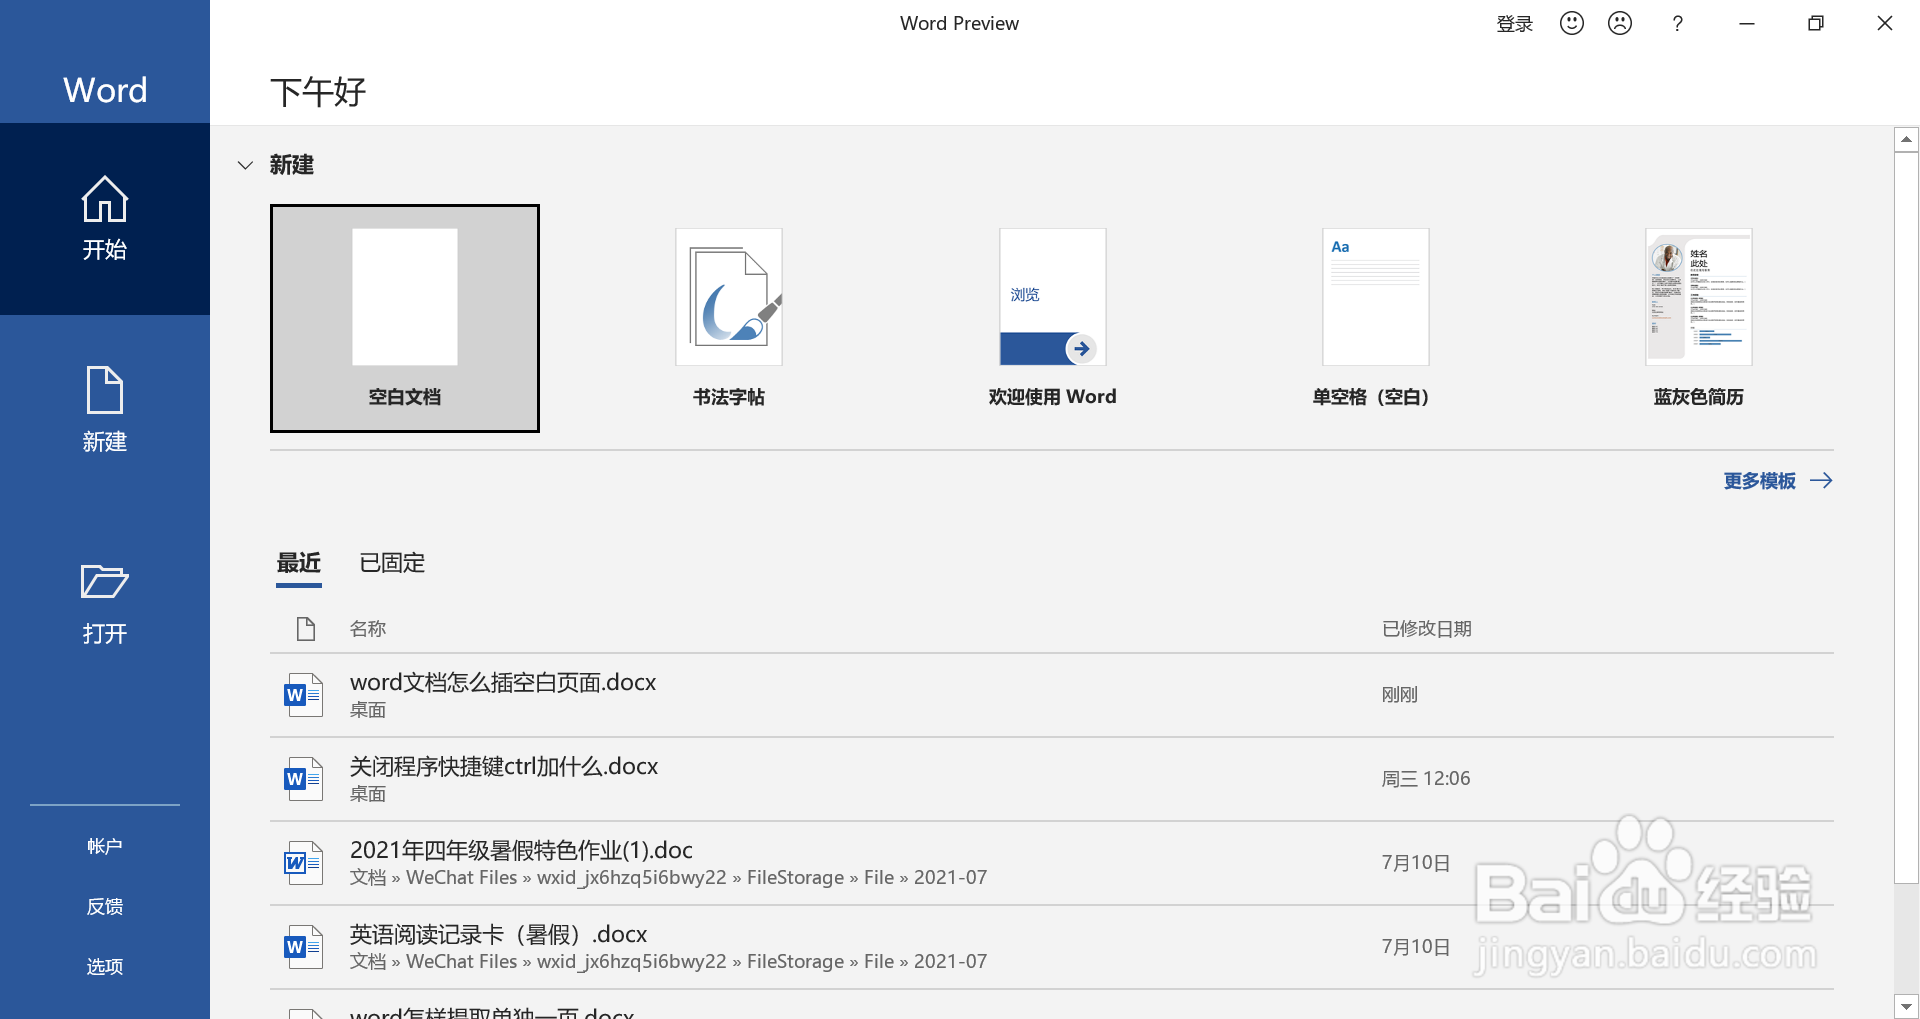
Task: Open 关闭程序快捷键ctrl加什么.docx
Action: 1052,779
